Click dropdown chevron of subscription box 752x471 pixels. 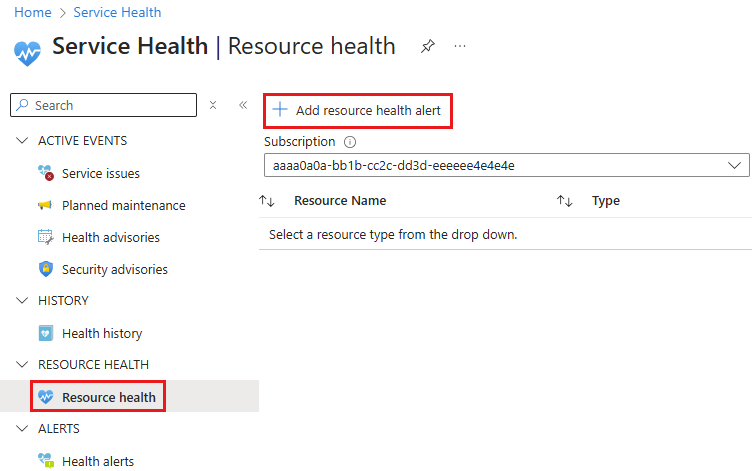[734, 165]
